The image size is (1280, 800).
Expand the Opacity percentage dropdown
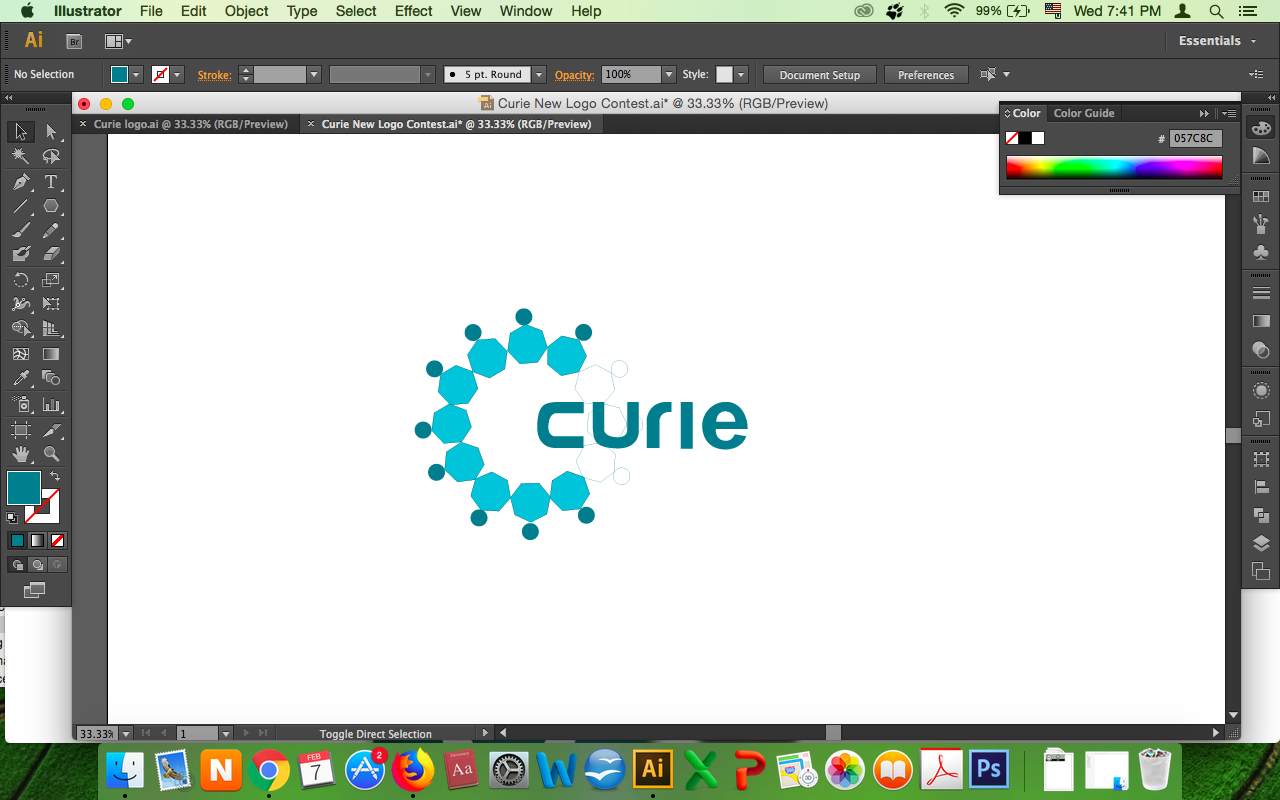pyautogui.click(x=668, y=75)
